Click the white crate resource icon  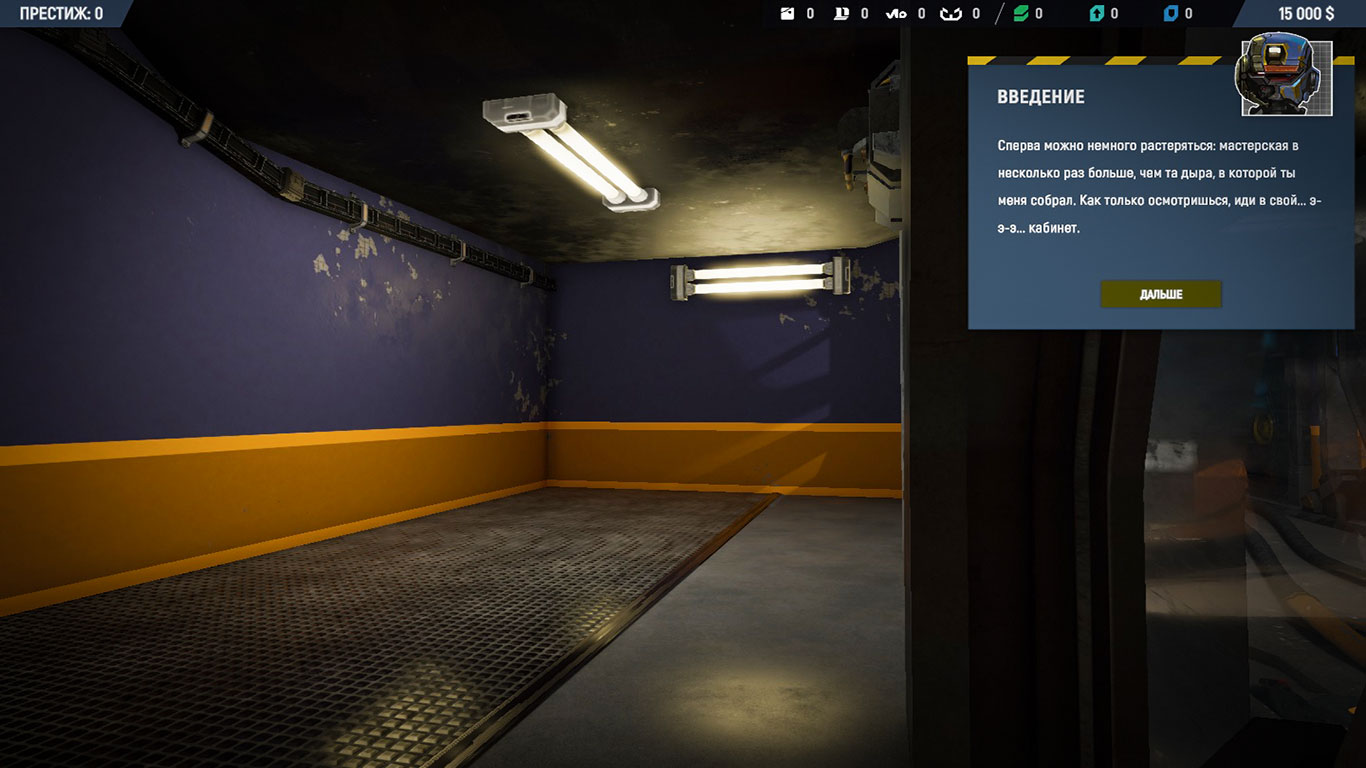[x=787, y=14]
